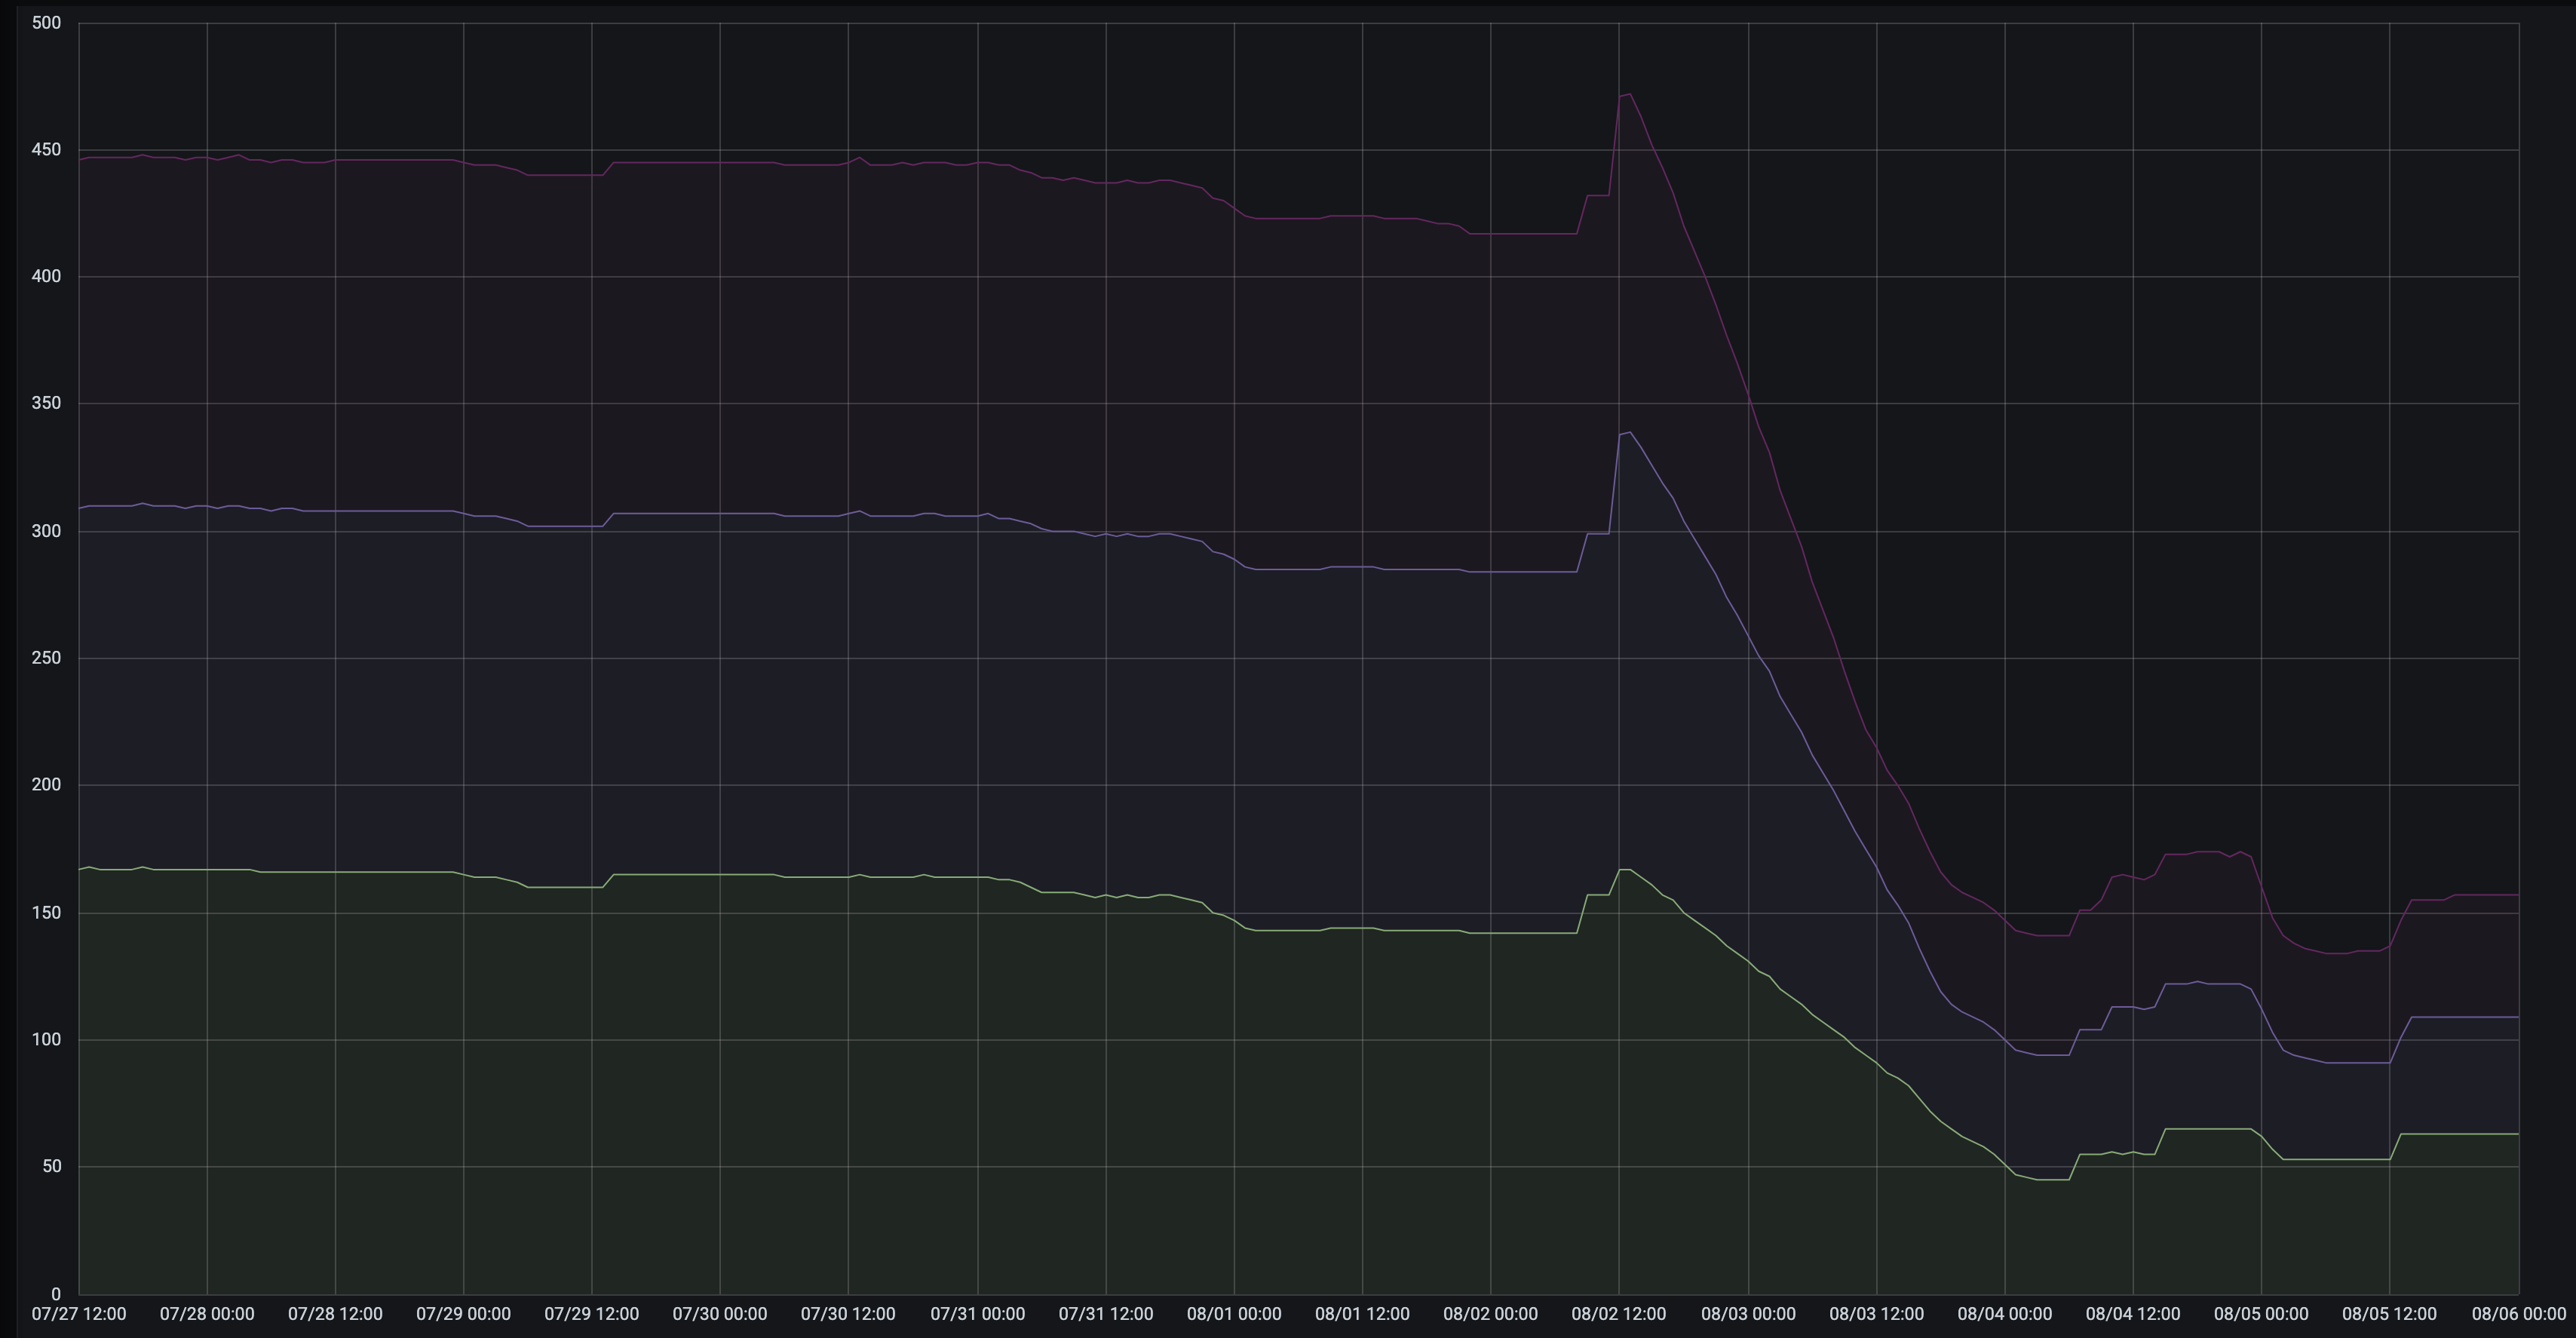Click the 350 y-axis label
The width and height of the screenshot is (2576, 1338).
46,403
